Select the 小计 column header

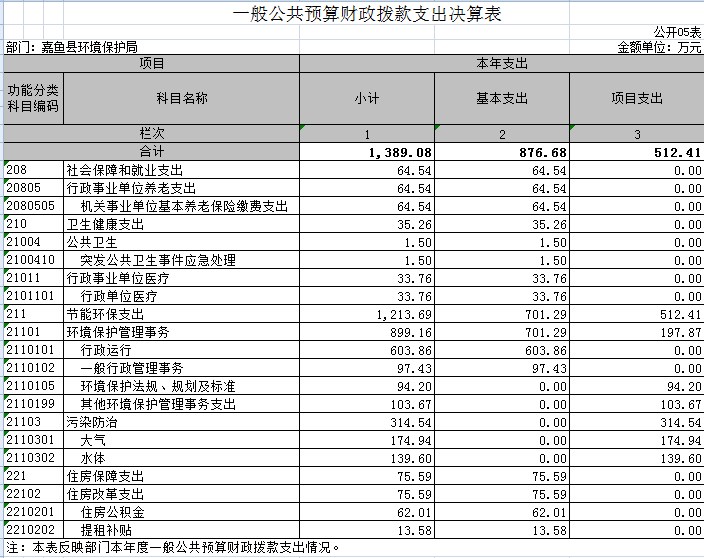pos(367,98)
